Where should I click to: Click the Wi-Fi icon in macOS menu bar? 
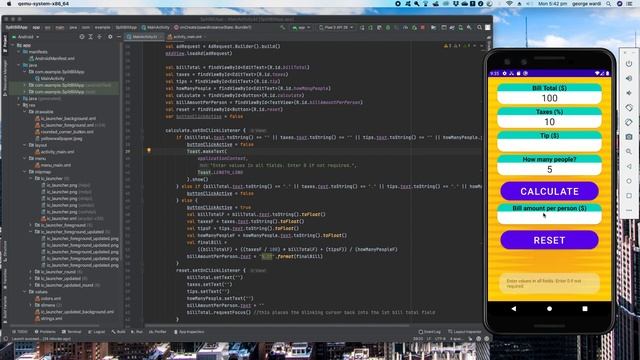(x=509, y=4)
